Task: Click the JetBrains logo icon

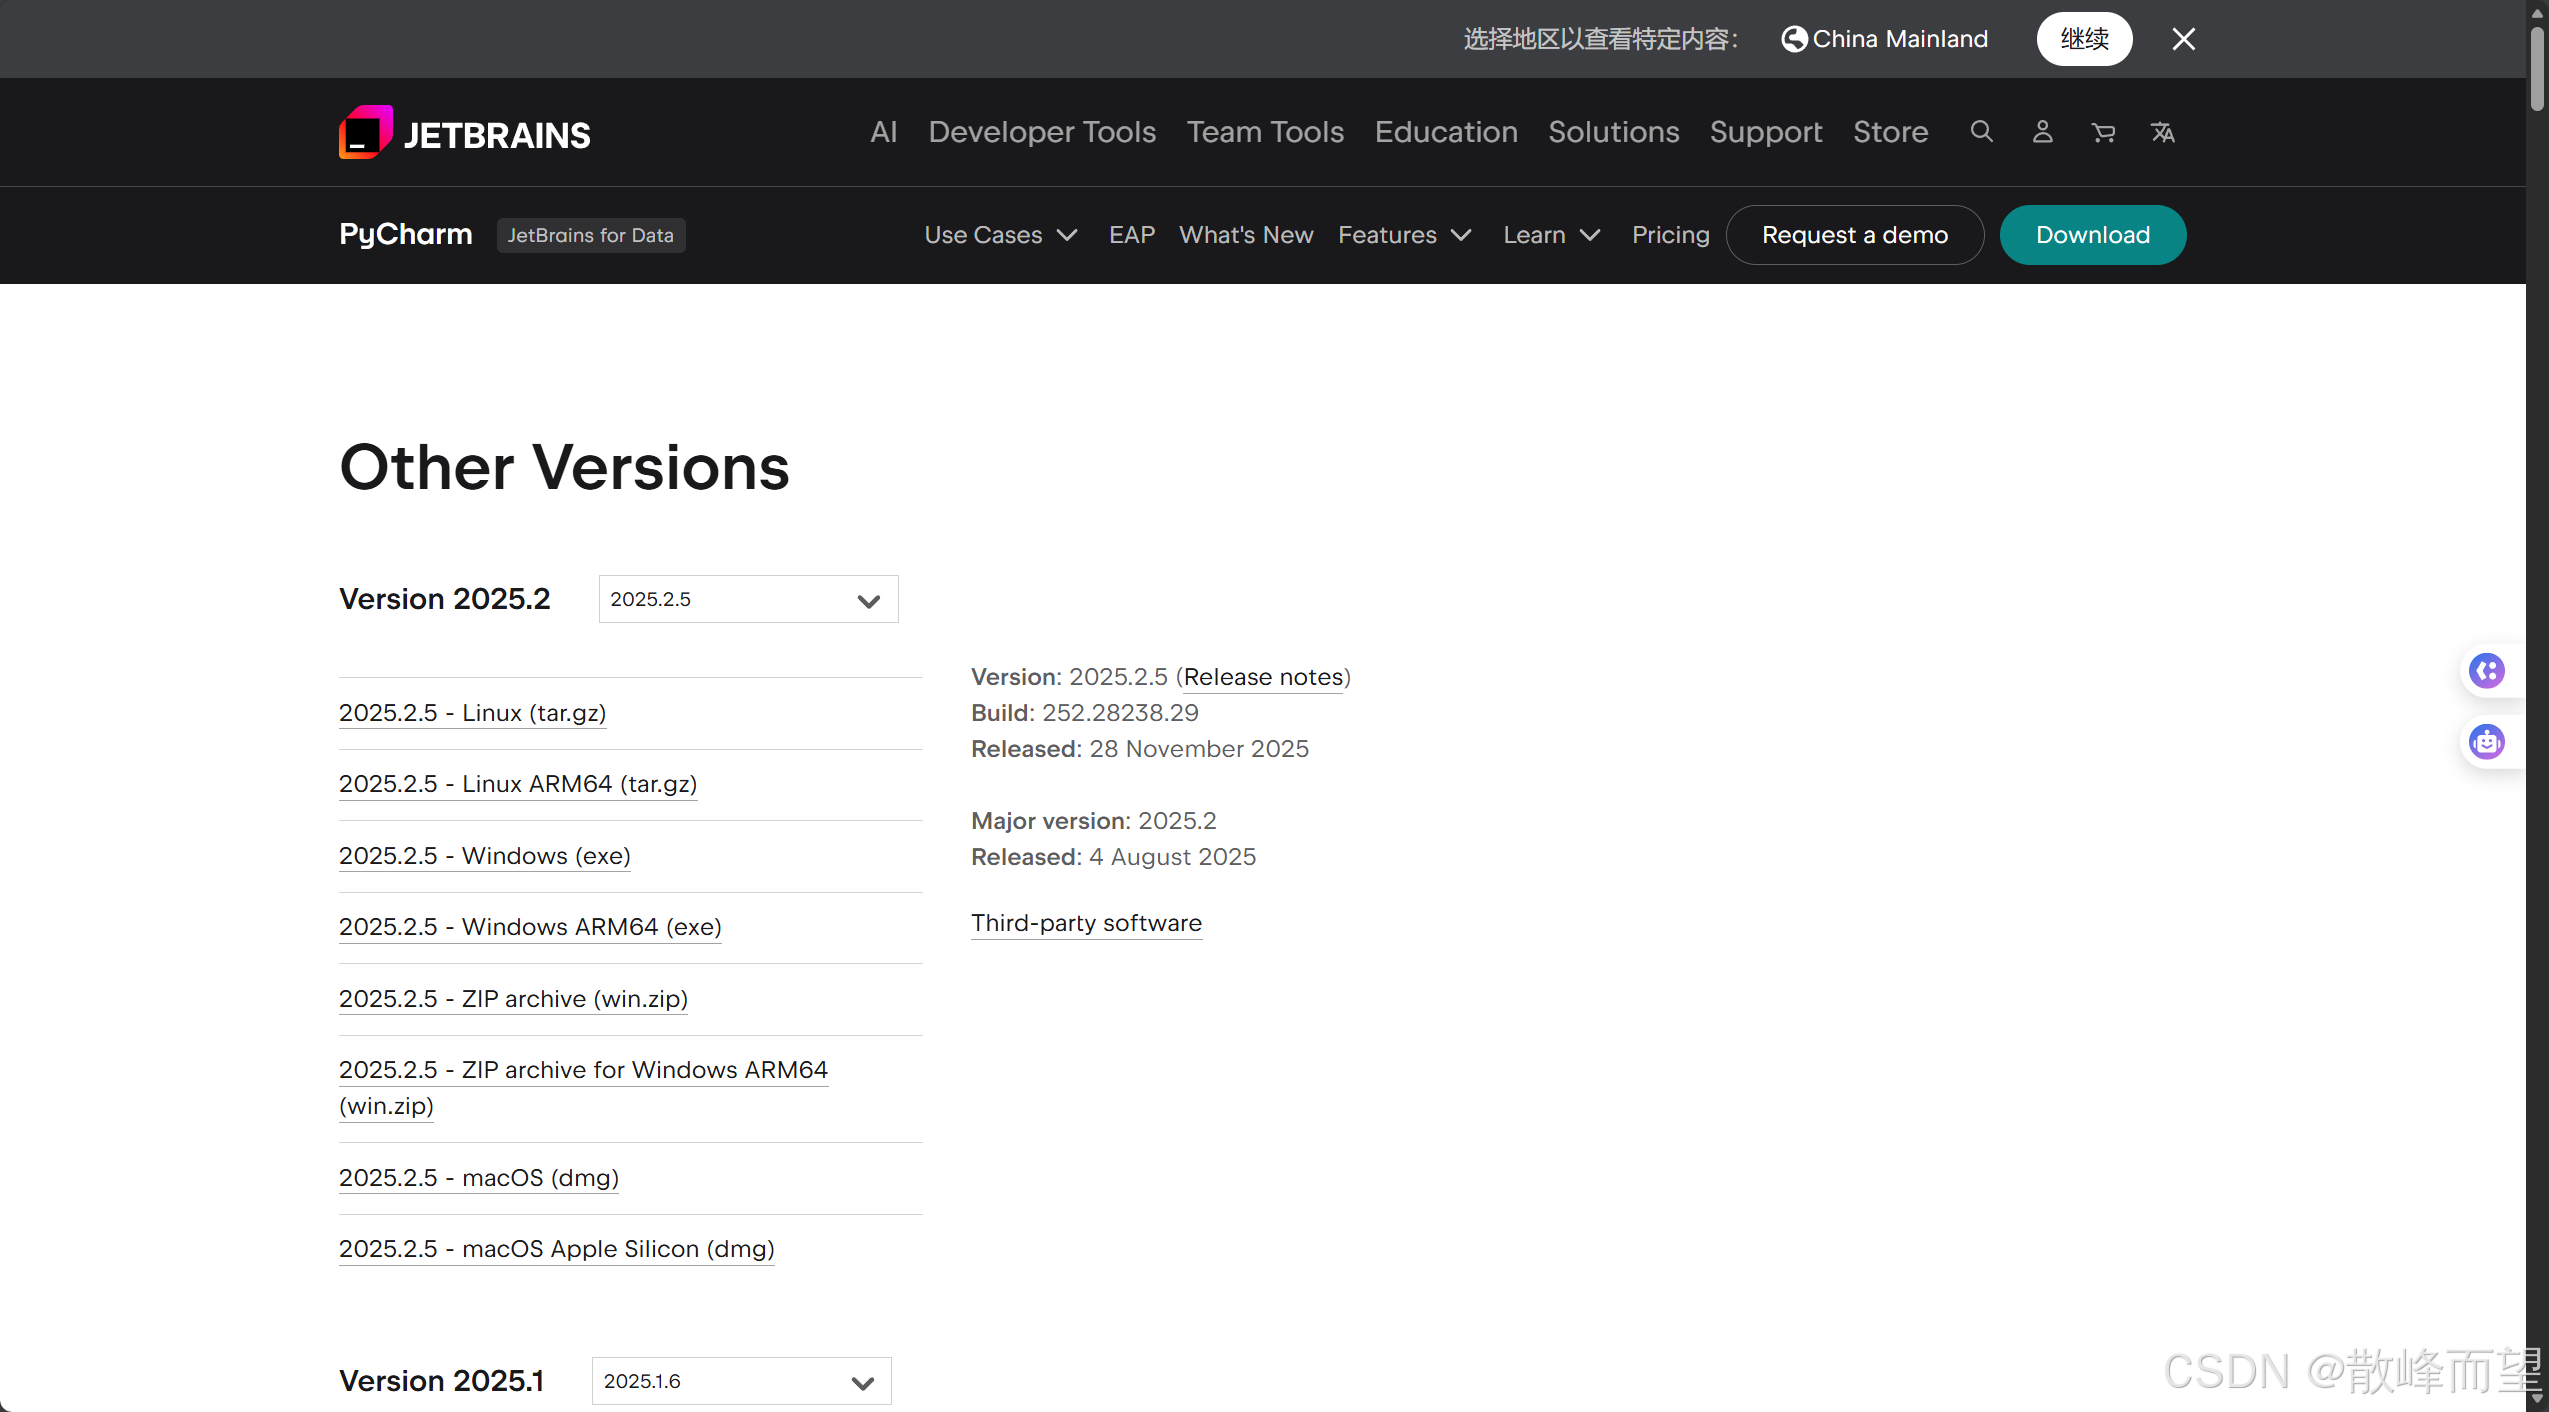Action: pyautogui.click(x=365, y=133)
